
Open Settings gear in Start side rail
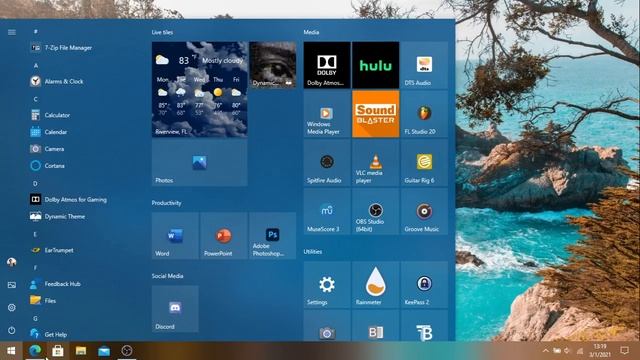tap(12, 307)
